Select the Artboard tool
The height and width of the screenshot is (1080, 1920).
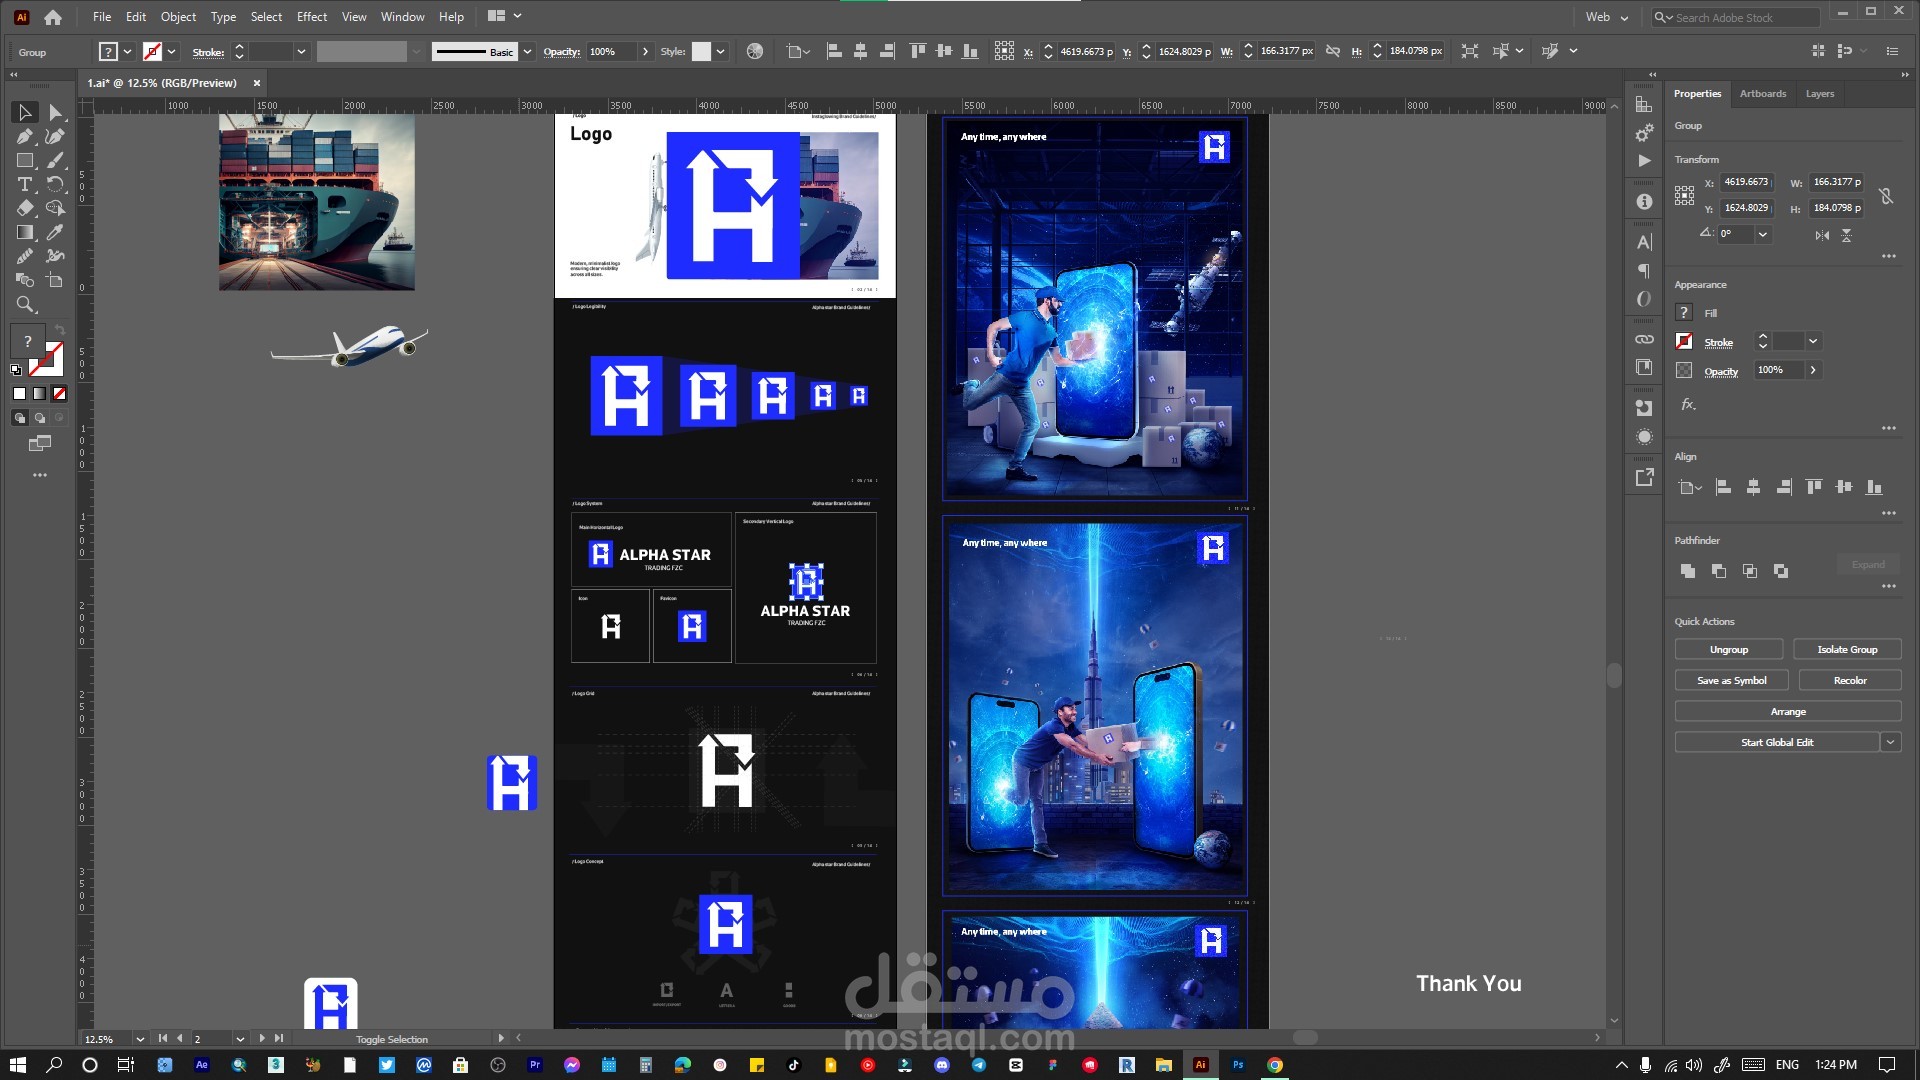(x=55, y=281)
